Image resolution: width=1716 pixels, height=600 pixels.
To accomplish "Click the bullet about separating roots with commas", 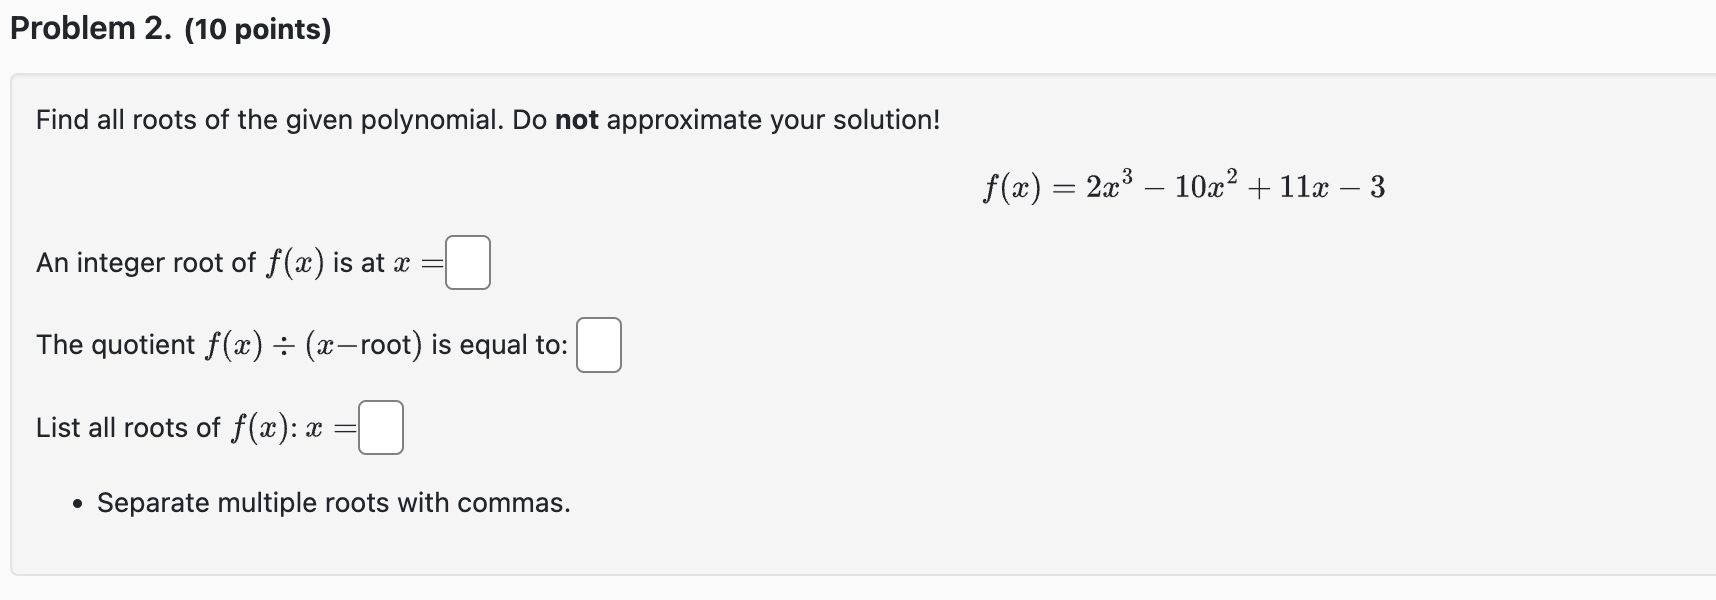I will pos(330,503).
